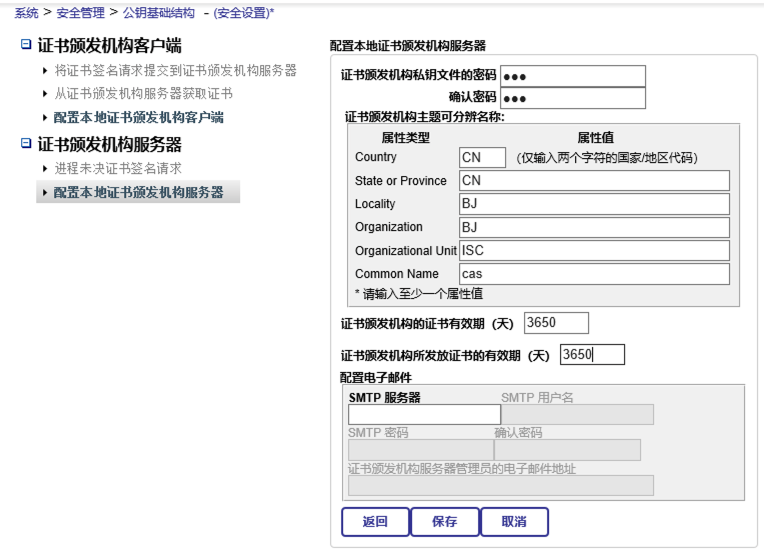Viewport: 764px width, 555px height.
Task: Open 将证书签名请求提交到证书颁发机构服务器 link
Action: 175,71
